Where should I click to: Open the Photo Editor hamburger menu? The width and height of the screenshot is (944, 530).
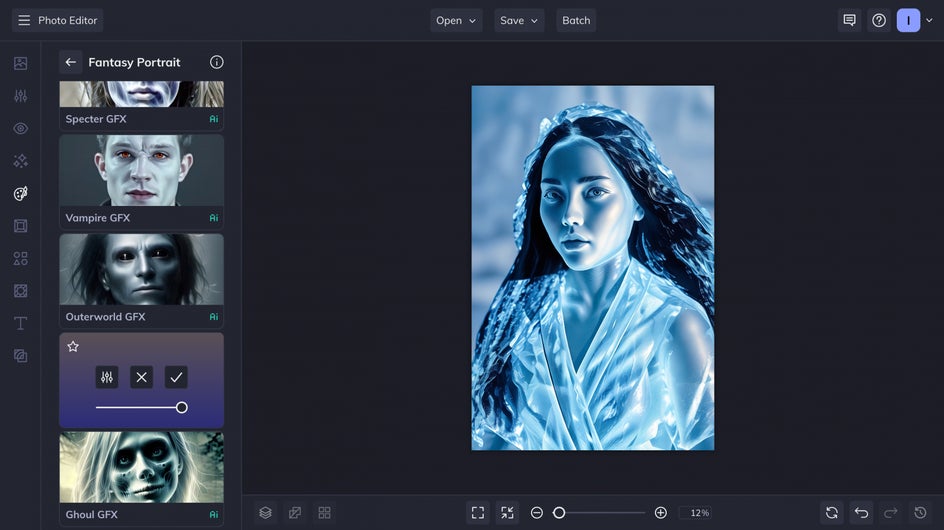24,20
